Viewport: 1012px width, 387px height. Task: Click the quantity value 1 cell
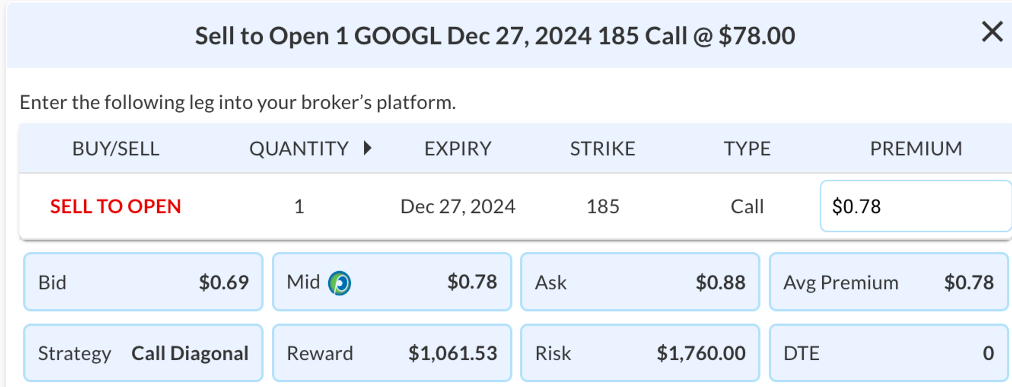[299, 206]
